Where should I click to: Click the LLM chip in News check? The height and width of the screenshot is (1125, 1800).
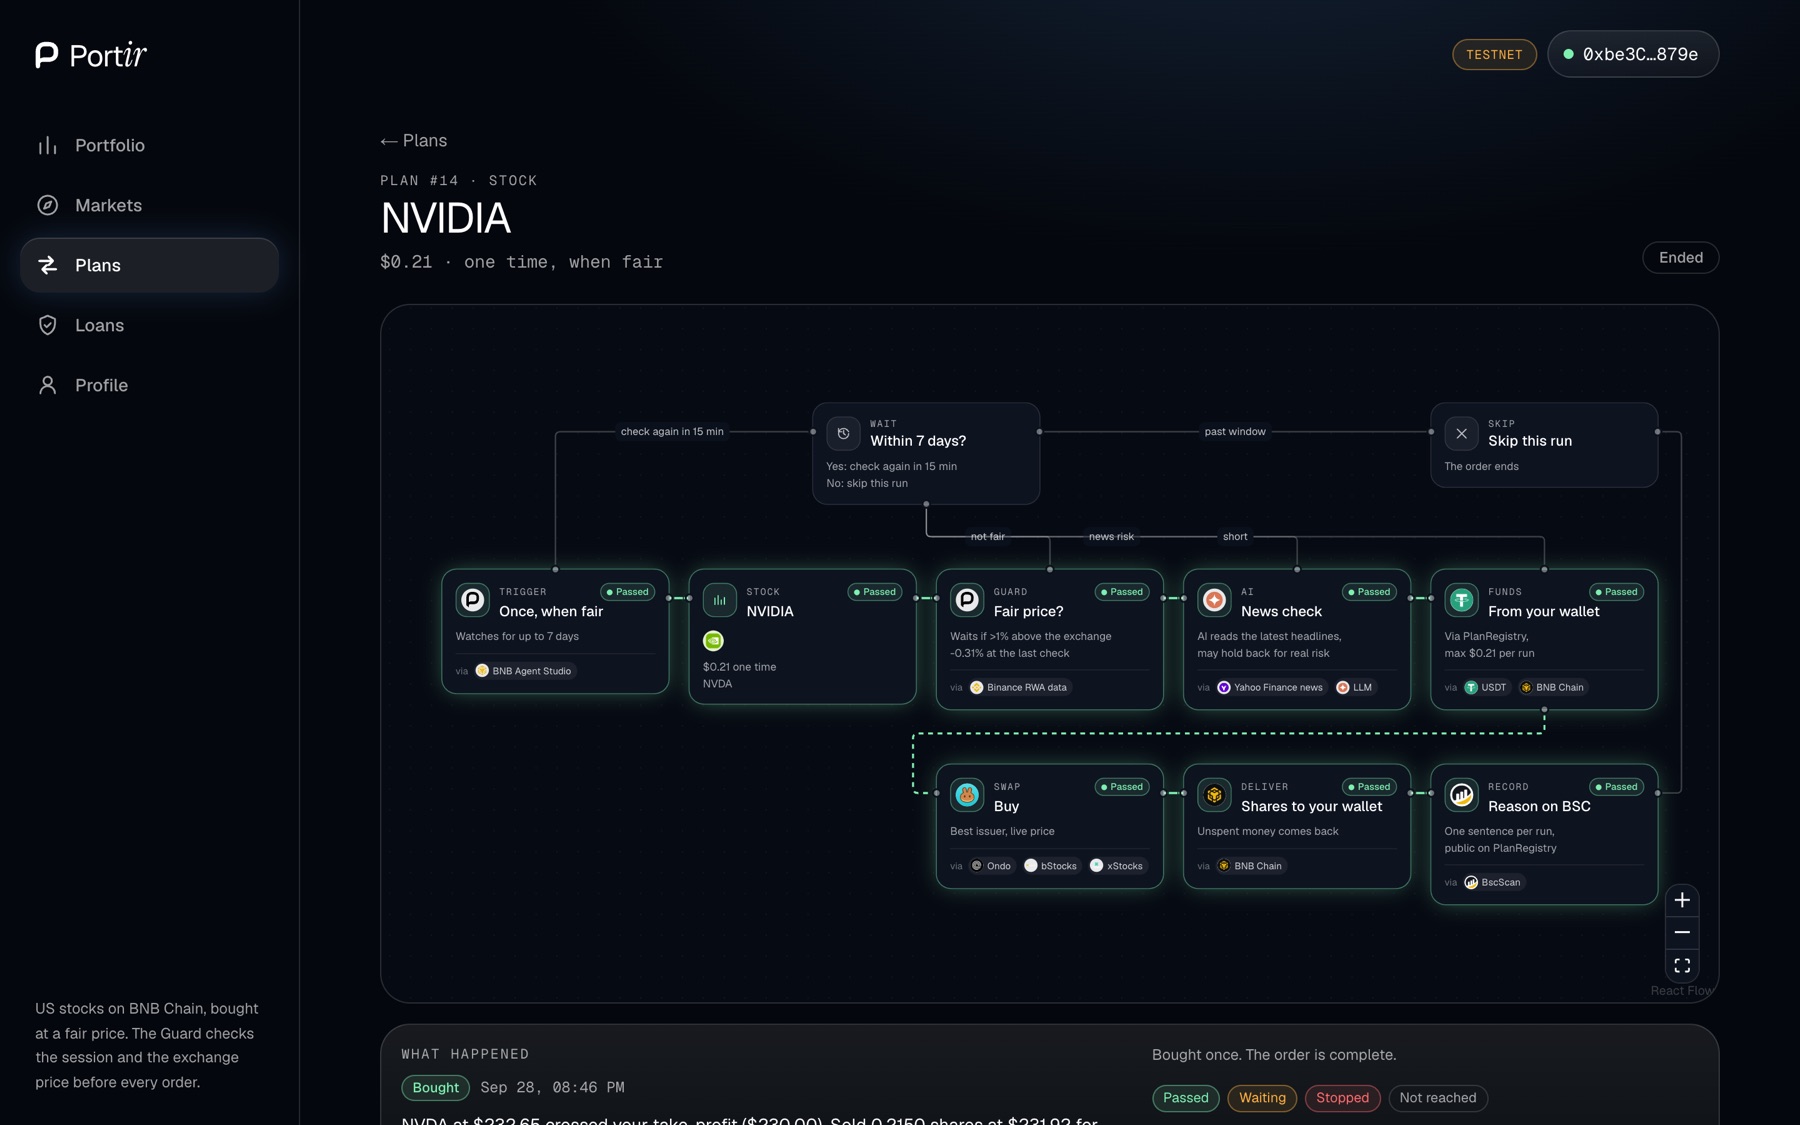[1354, 687]
